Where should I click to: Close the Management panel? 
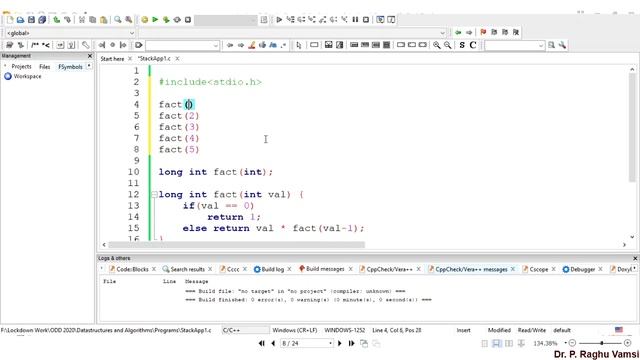(90, 56)
